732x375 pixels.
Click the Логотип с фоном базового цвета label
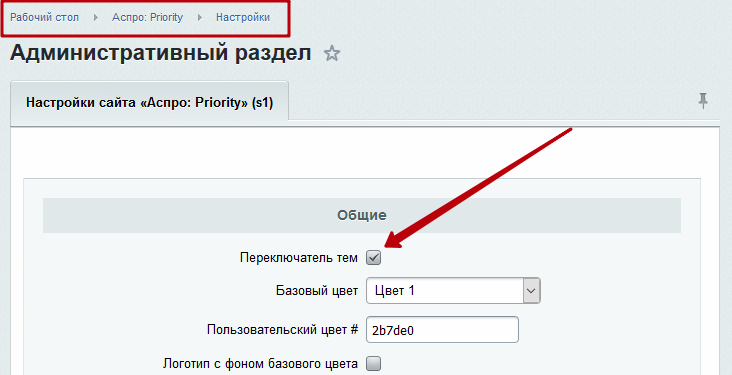260,363
